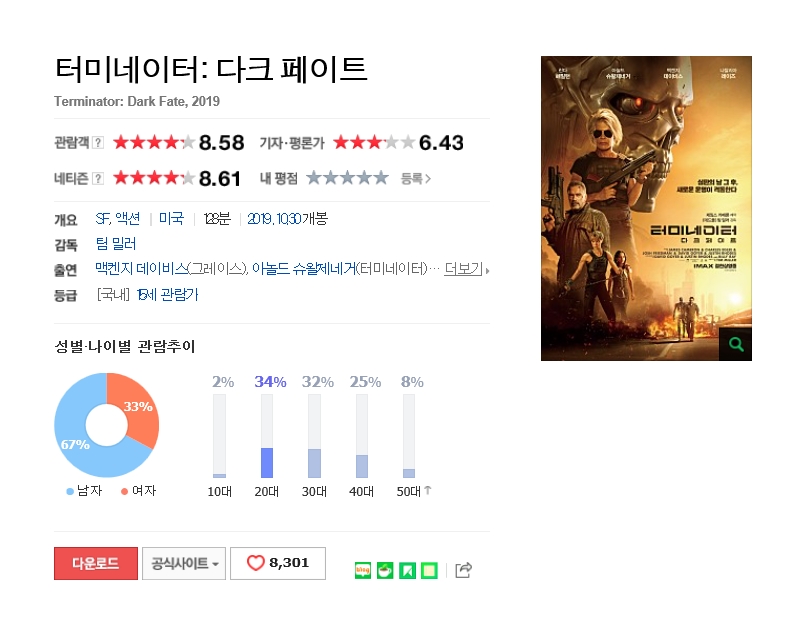Click the light green square share icon

pos(429,570)
